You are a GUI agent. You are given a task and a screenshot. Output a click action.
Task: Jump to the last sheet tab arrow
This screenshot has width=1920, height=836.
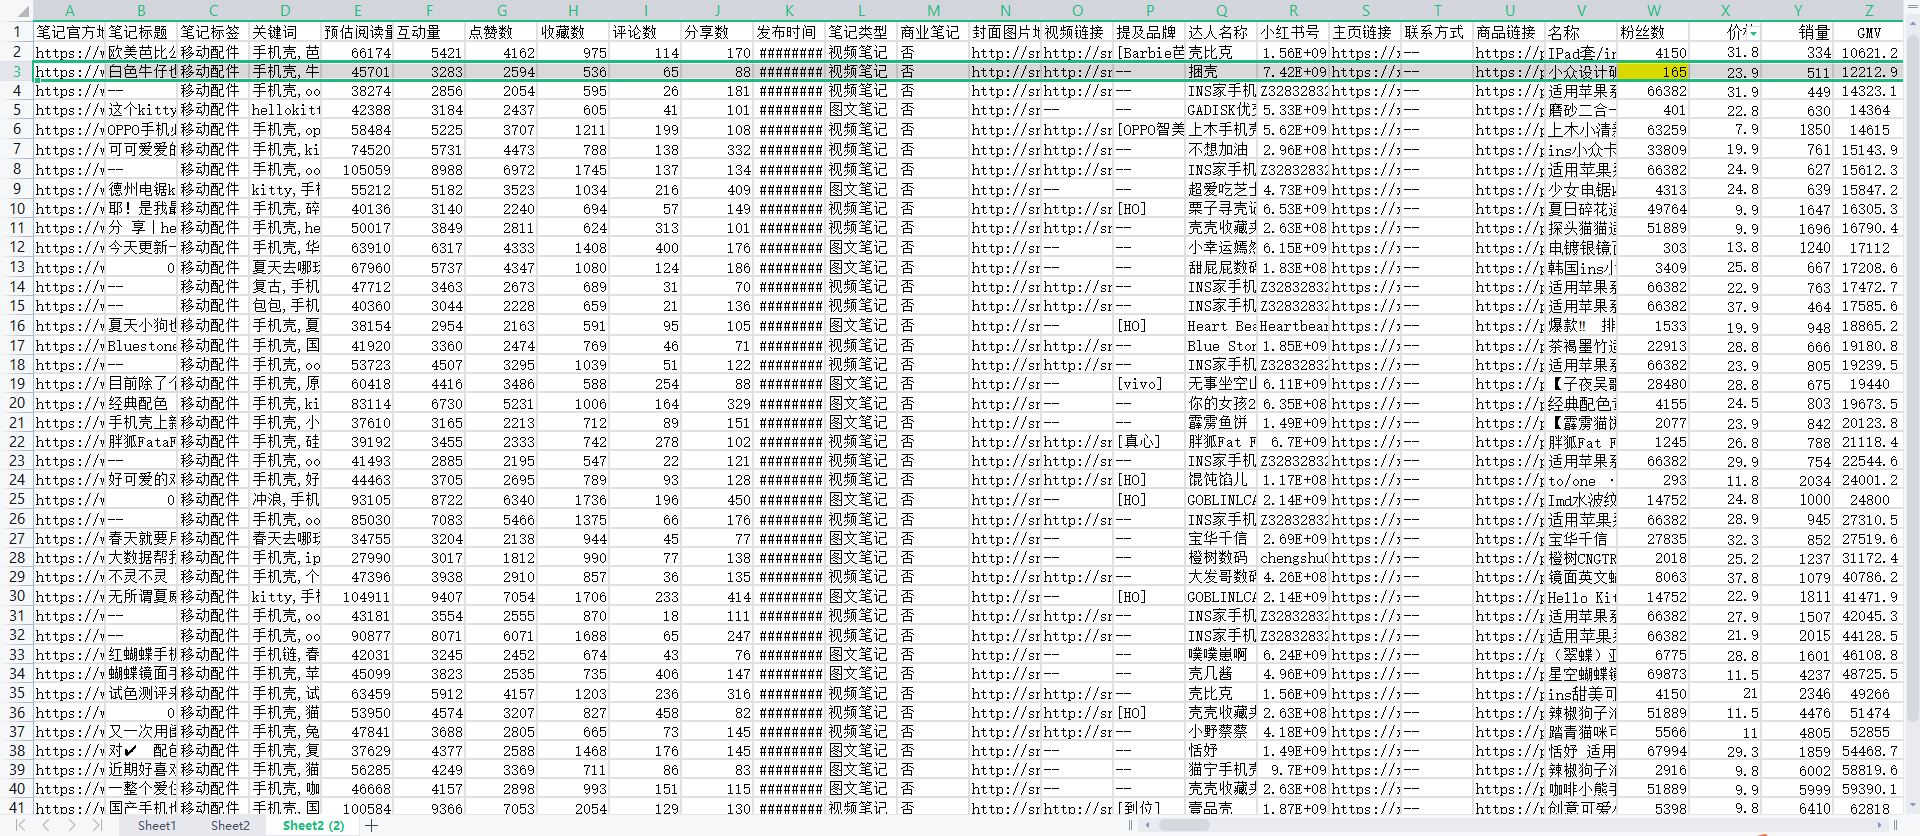click(97, 825)
